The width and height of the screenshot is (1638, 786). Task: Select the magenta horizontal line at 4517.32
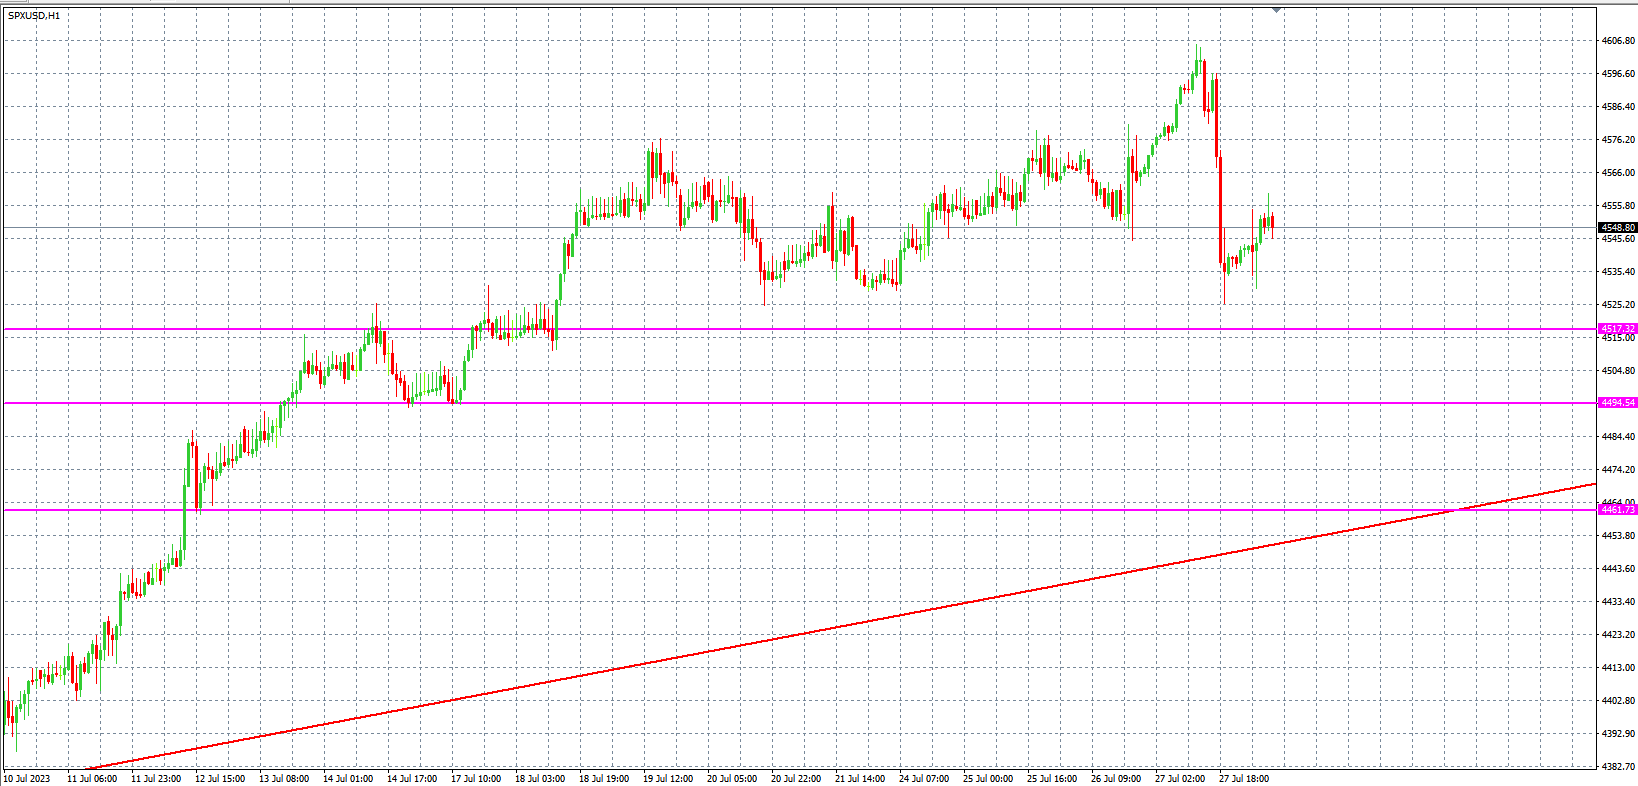point(800,328)
